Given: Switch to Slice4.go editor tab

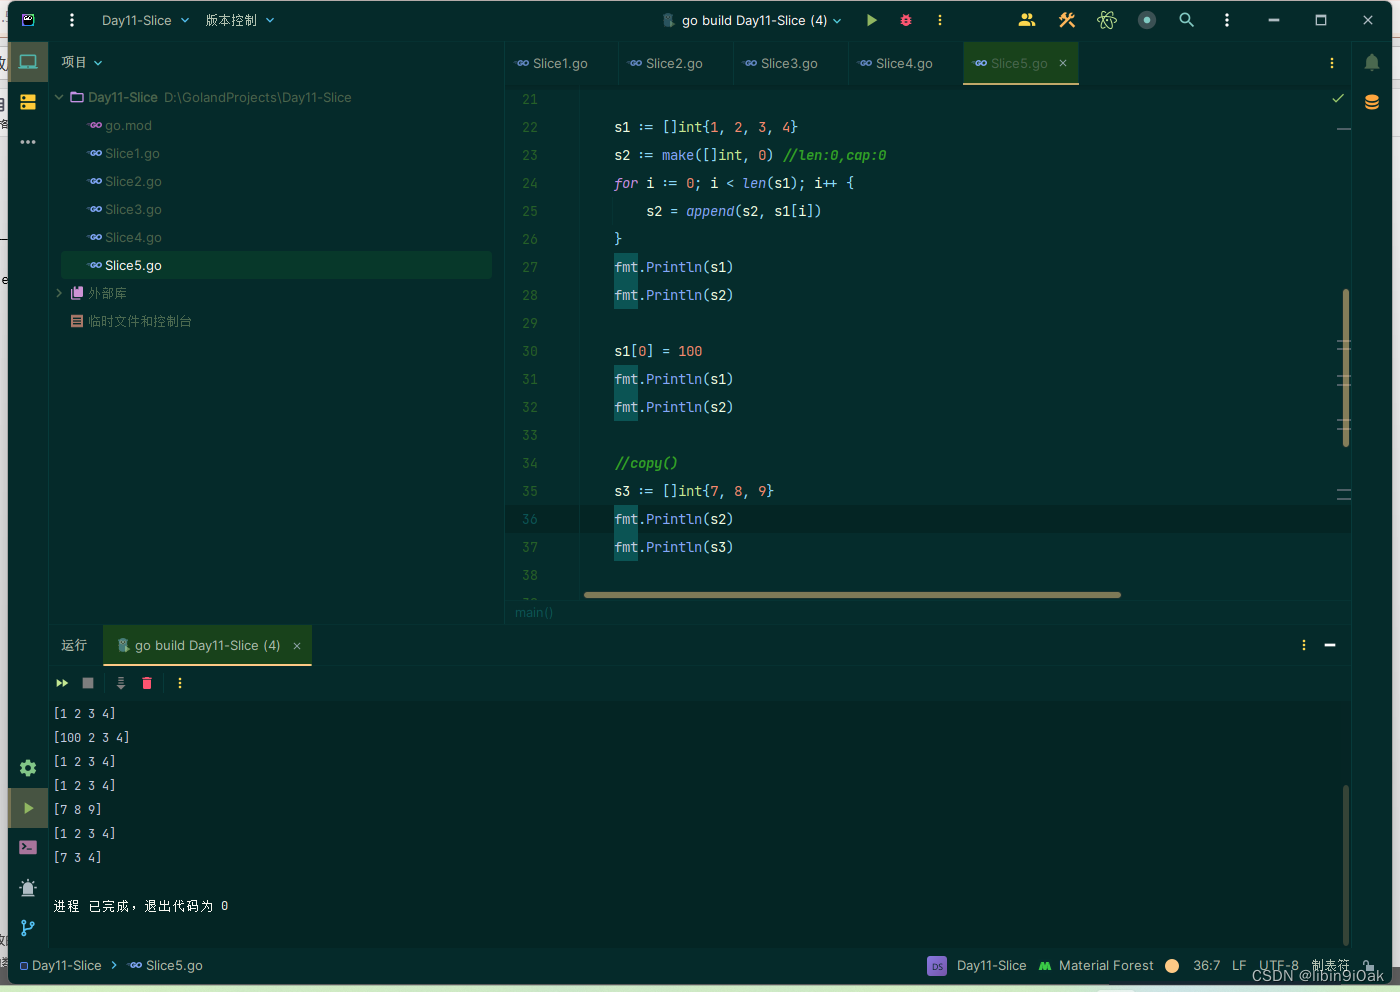Looking at the screenshot, I should click(896, 63).
